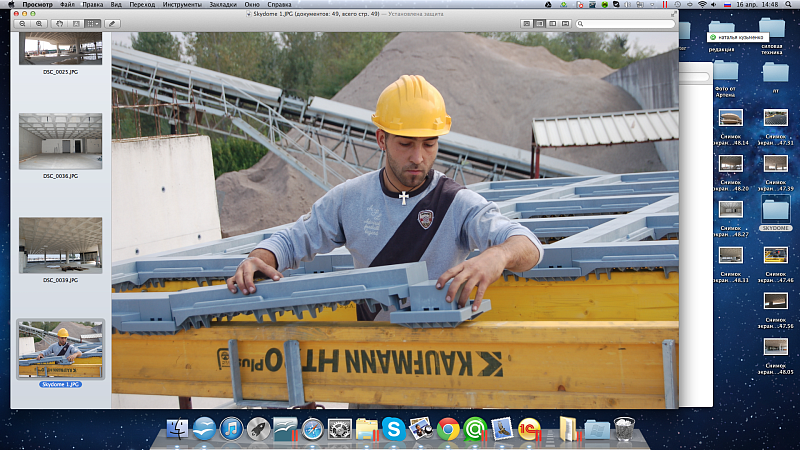Launch Google Chrome from the dock

click(x=447, y=429)
